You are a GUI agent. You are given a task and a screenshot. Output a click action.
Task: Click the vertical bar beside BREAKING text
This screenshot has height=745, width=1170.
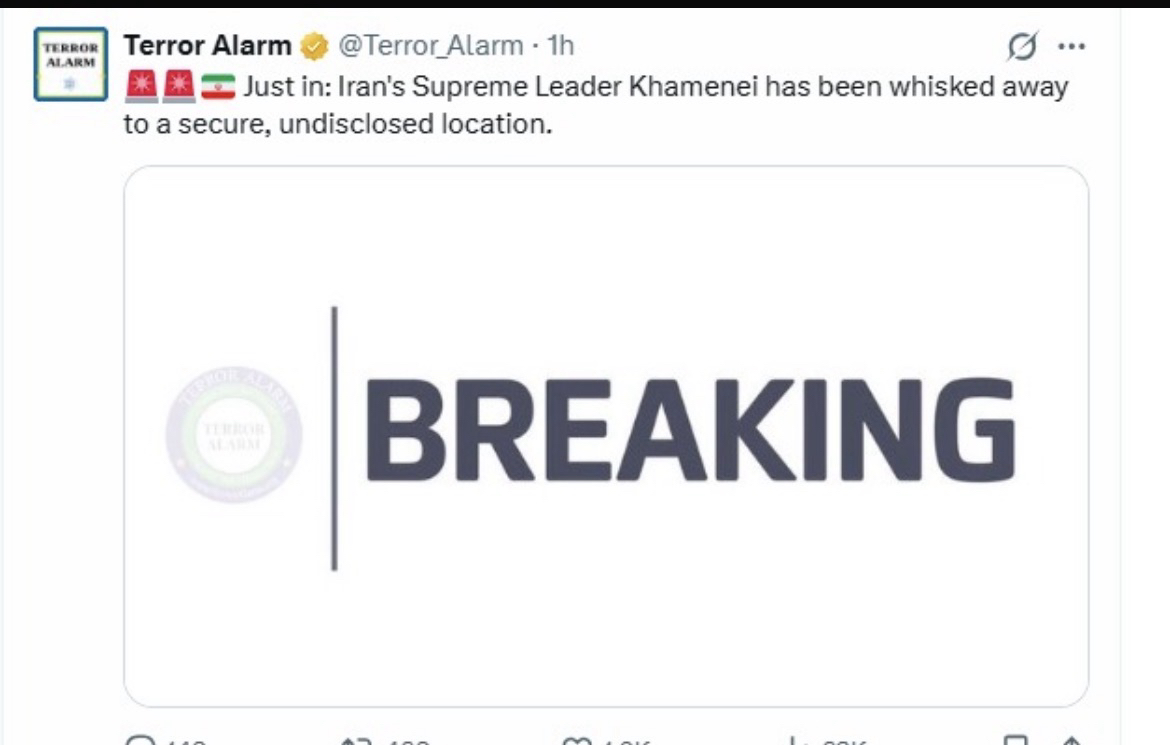pyautogui.click(x=334, y=438)
